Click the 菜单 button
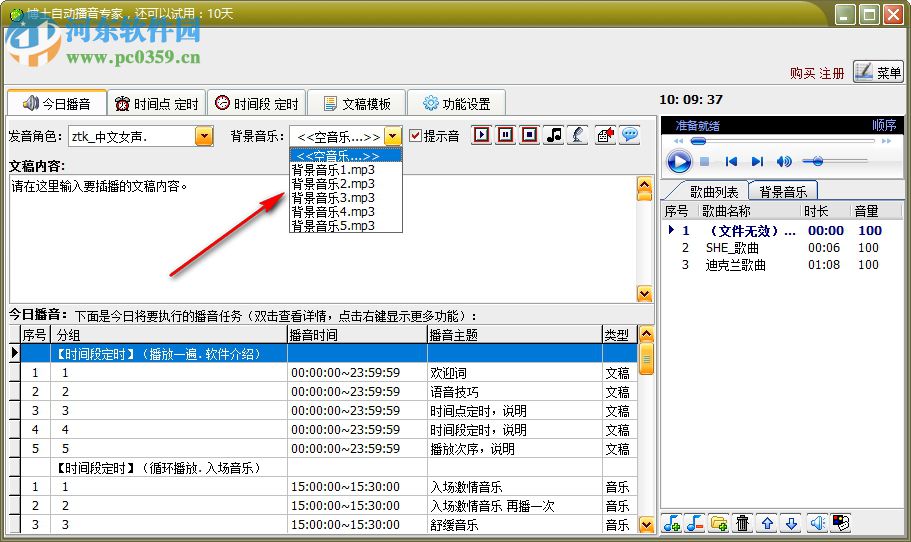Screen dimensions: 911x542 click(878, 72)
